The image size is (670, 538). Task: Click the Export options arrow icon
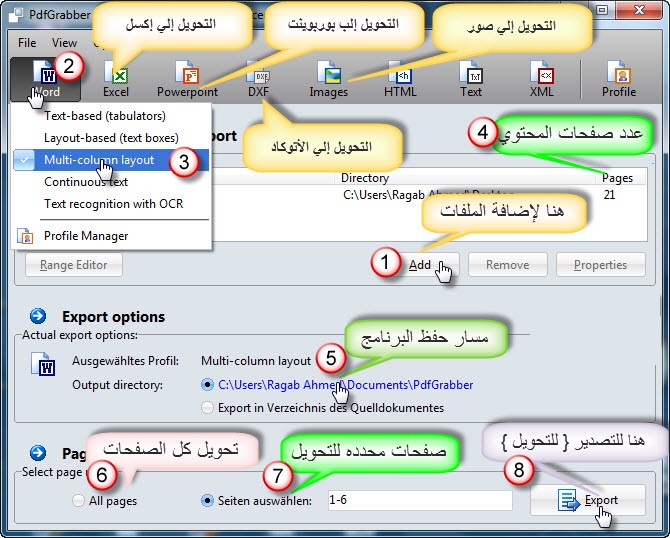(x=38, y=316)
